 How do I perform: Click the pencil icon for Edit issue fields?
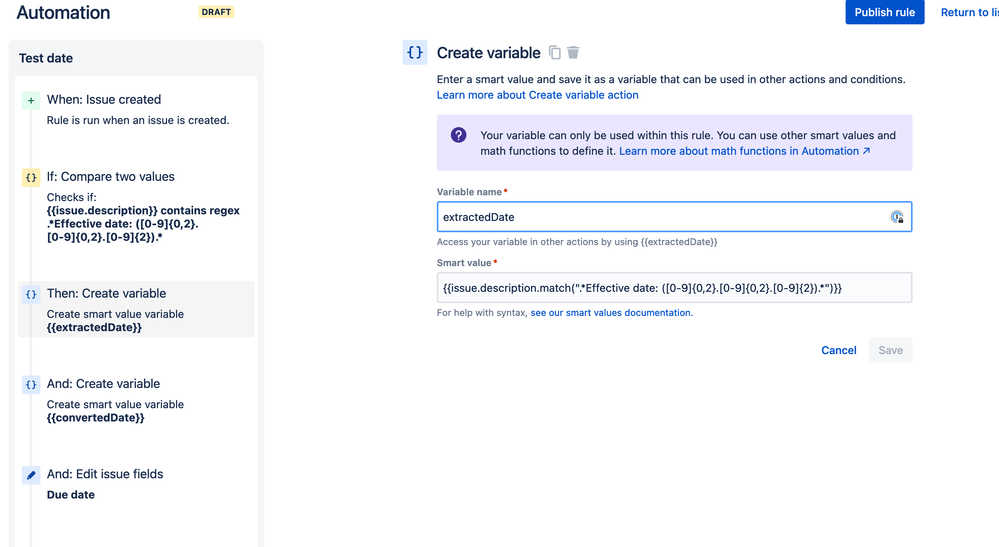tap(31, 475)
